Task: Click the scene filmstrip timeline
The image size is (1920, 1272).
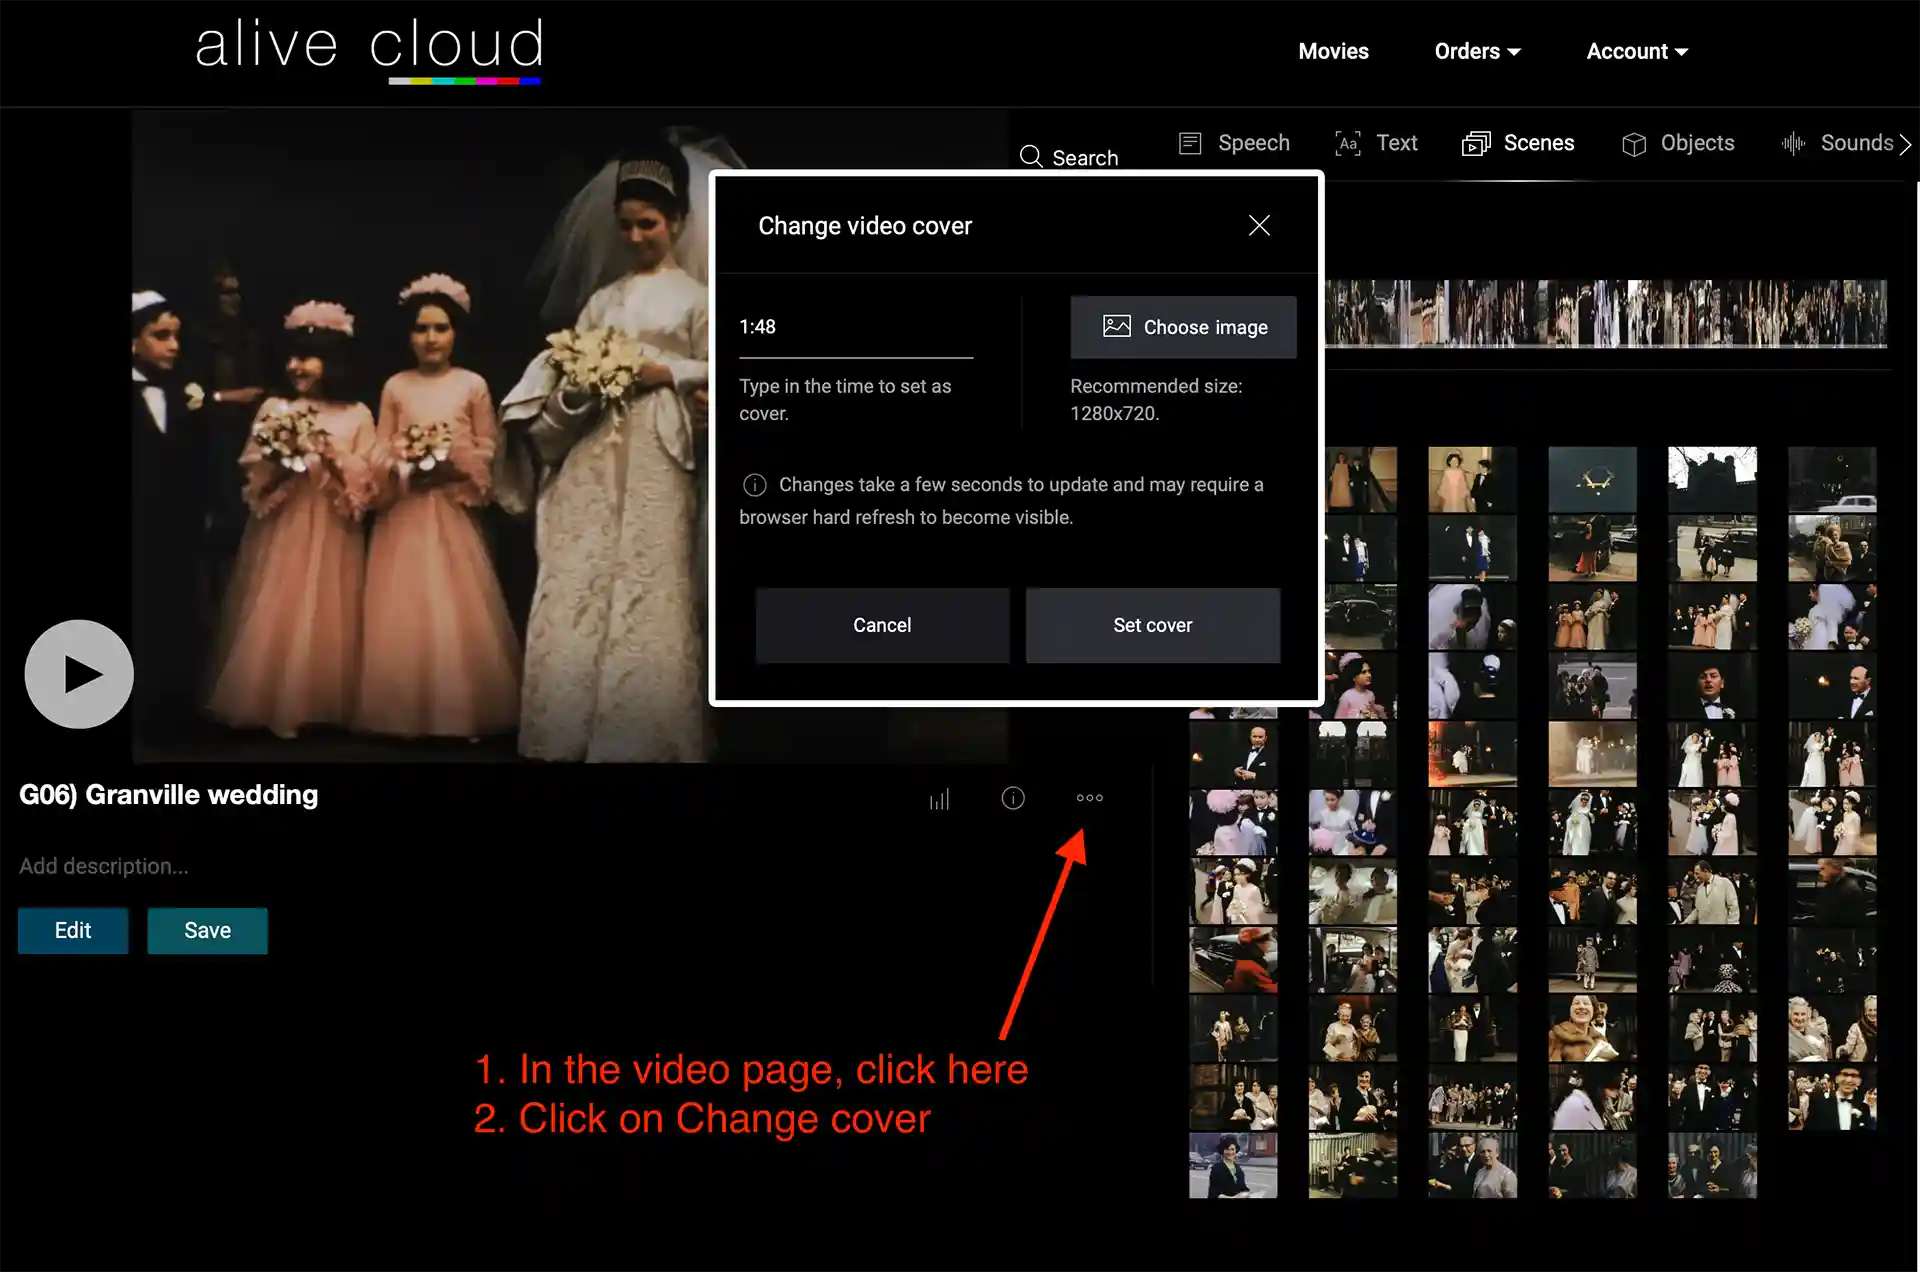Action: [1606, 314]
